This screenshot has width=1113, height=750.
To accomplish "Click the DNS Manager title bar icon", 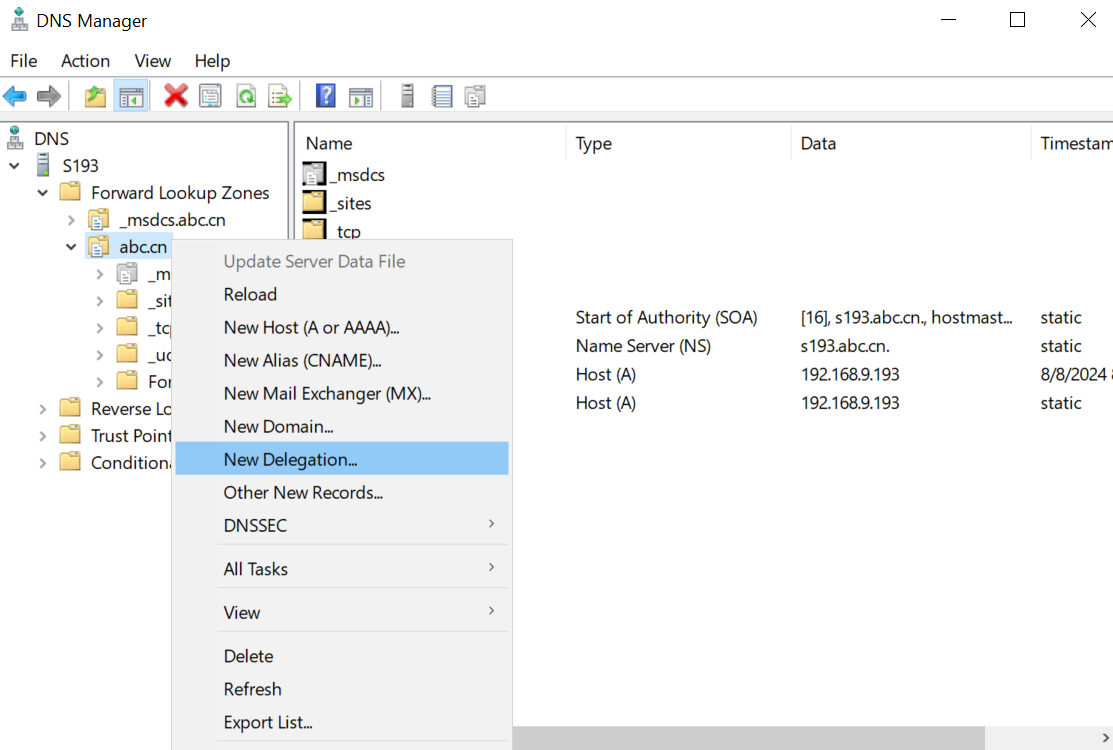I will 19,20.
